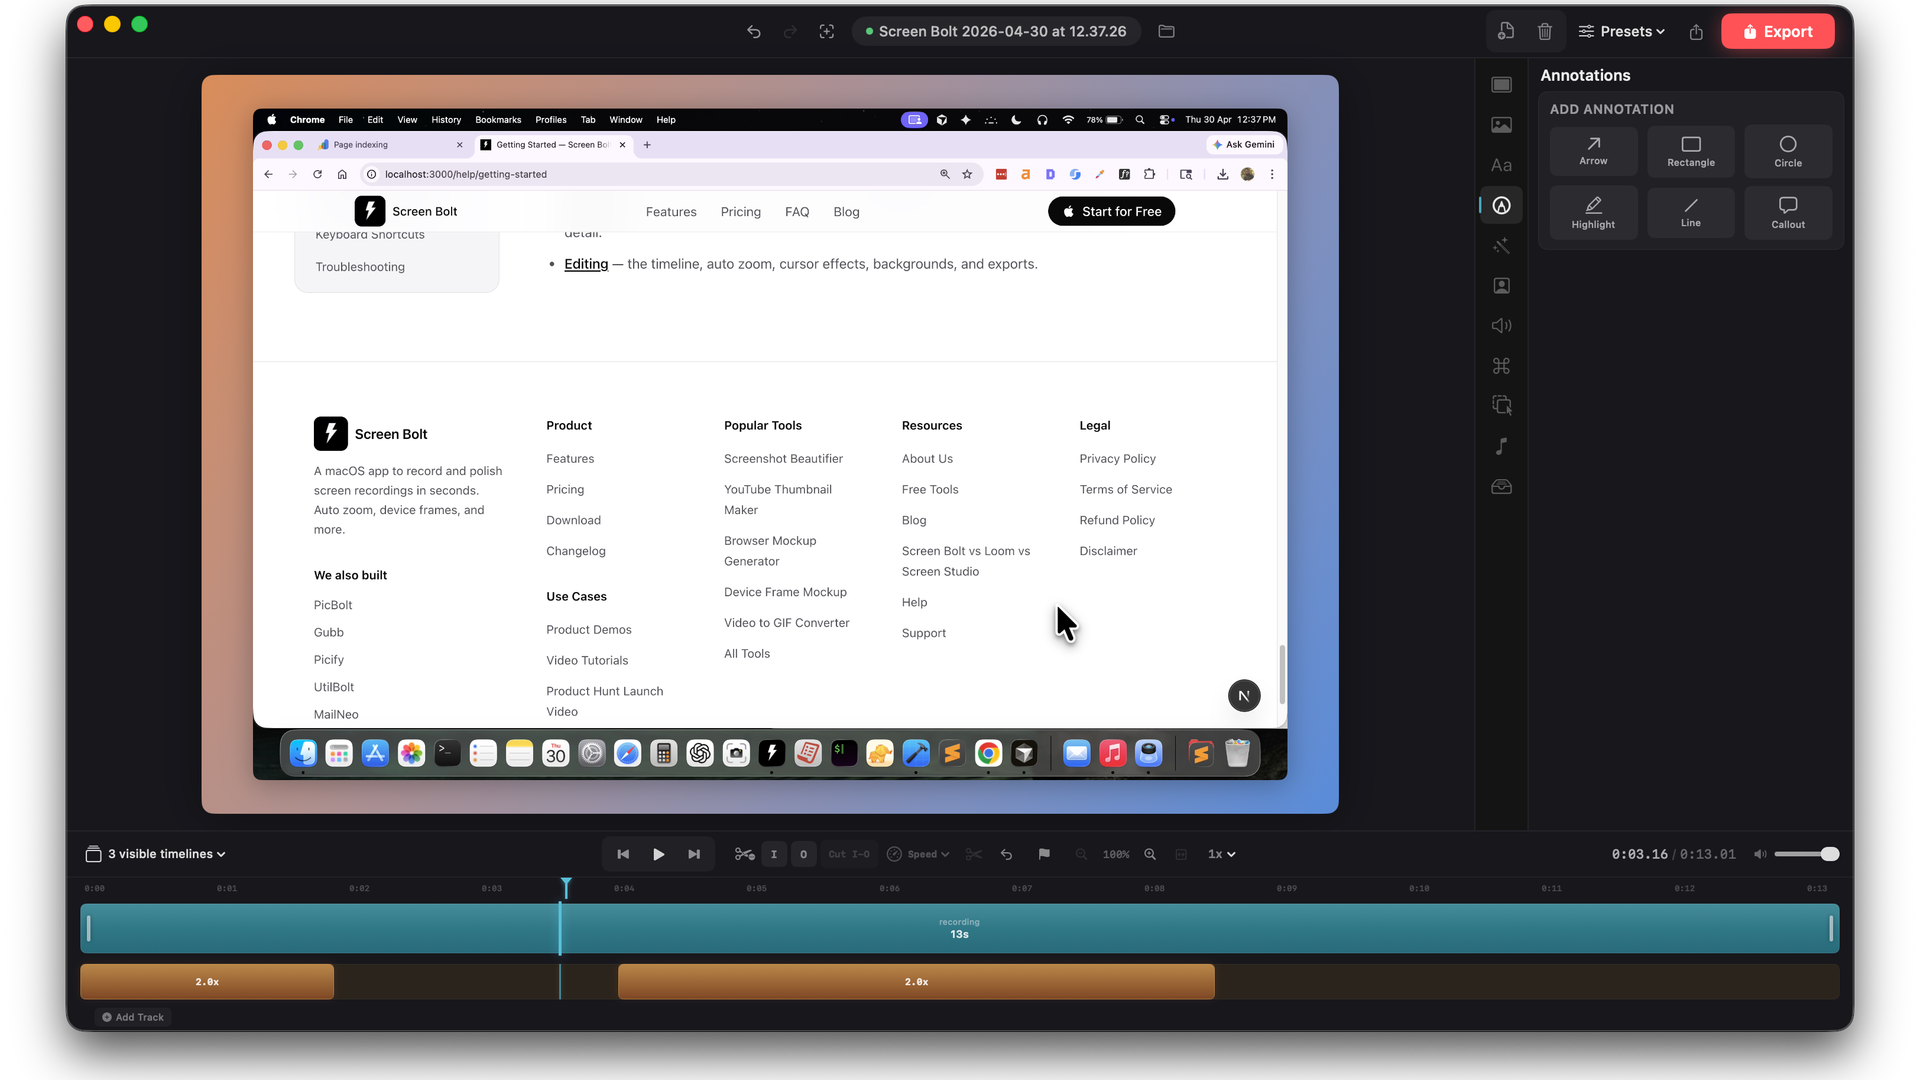Image resolution: width=1920 pixels, height=1080 pixels.
Task: Skip to the end of recording
Action: click(x=694, y=854)
